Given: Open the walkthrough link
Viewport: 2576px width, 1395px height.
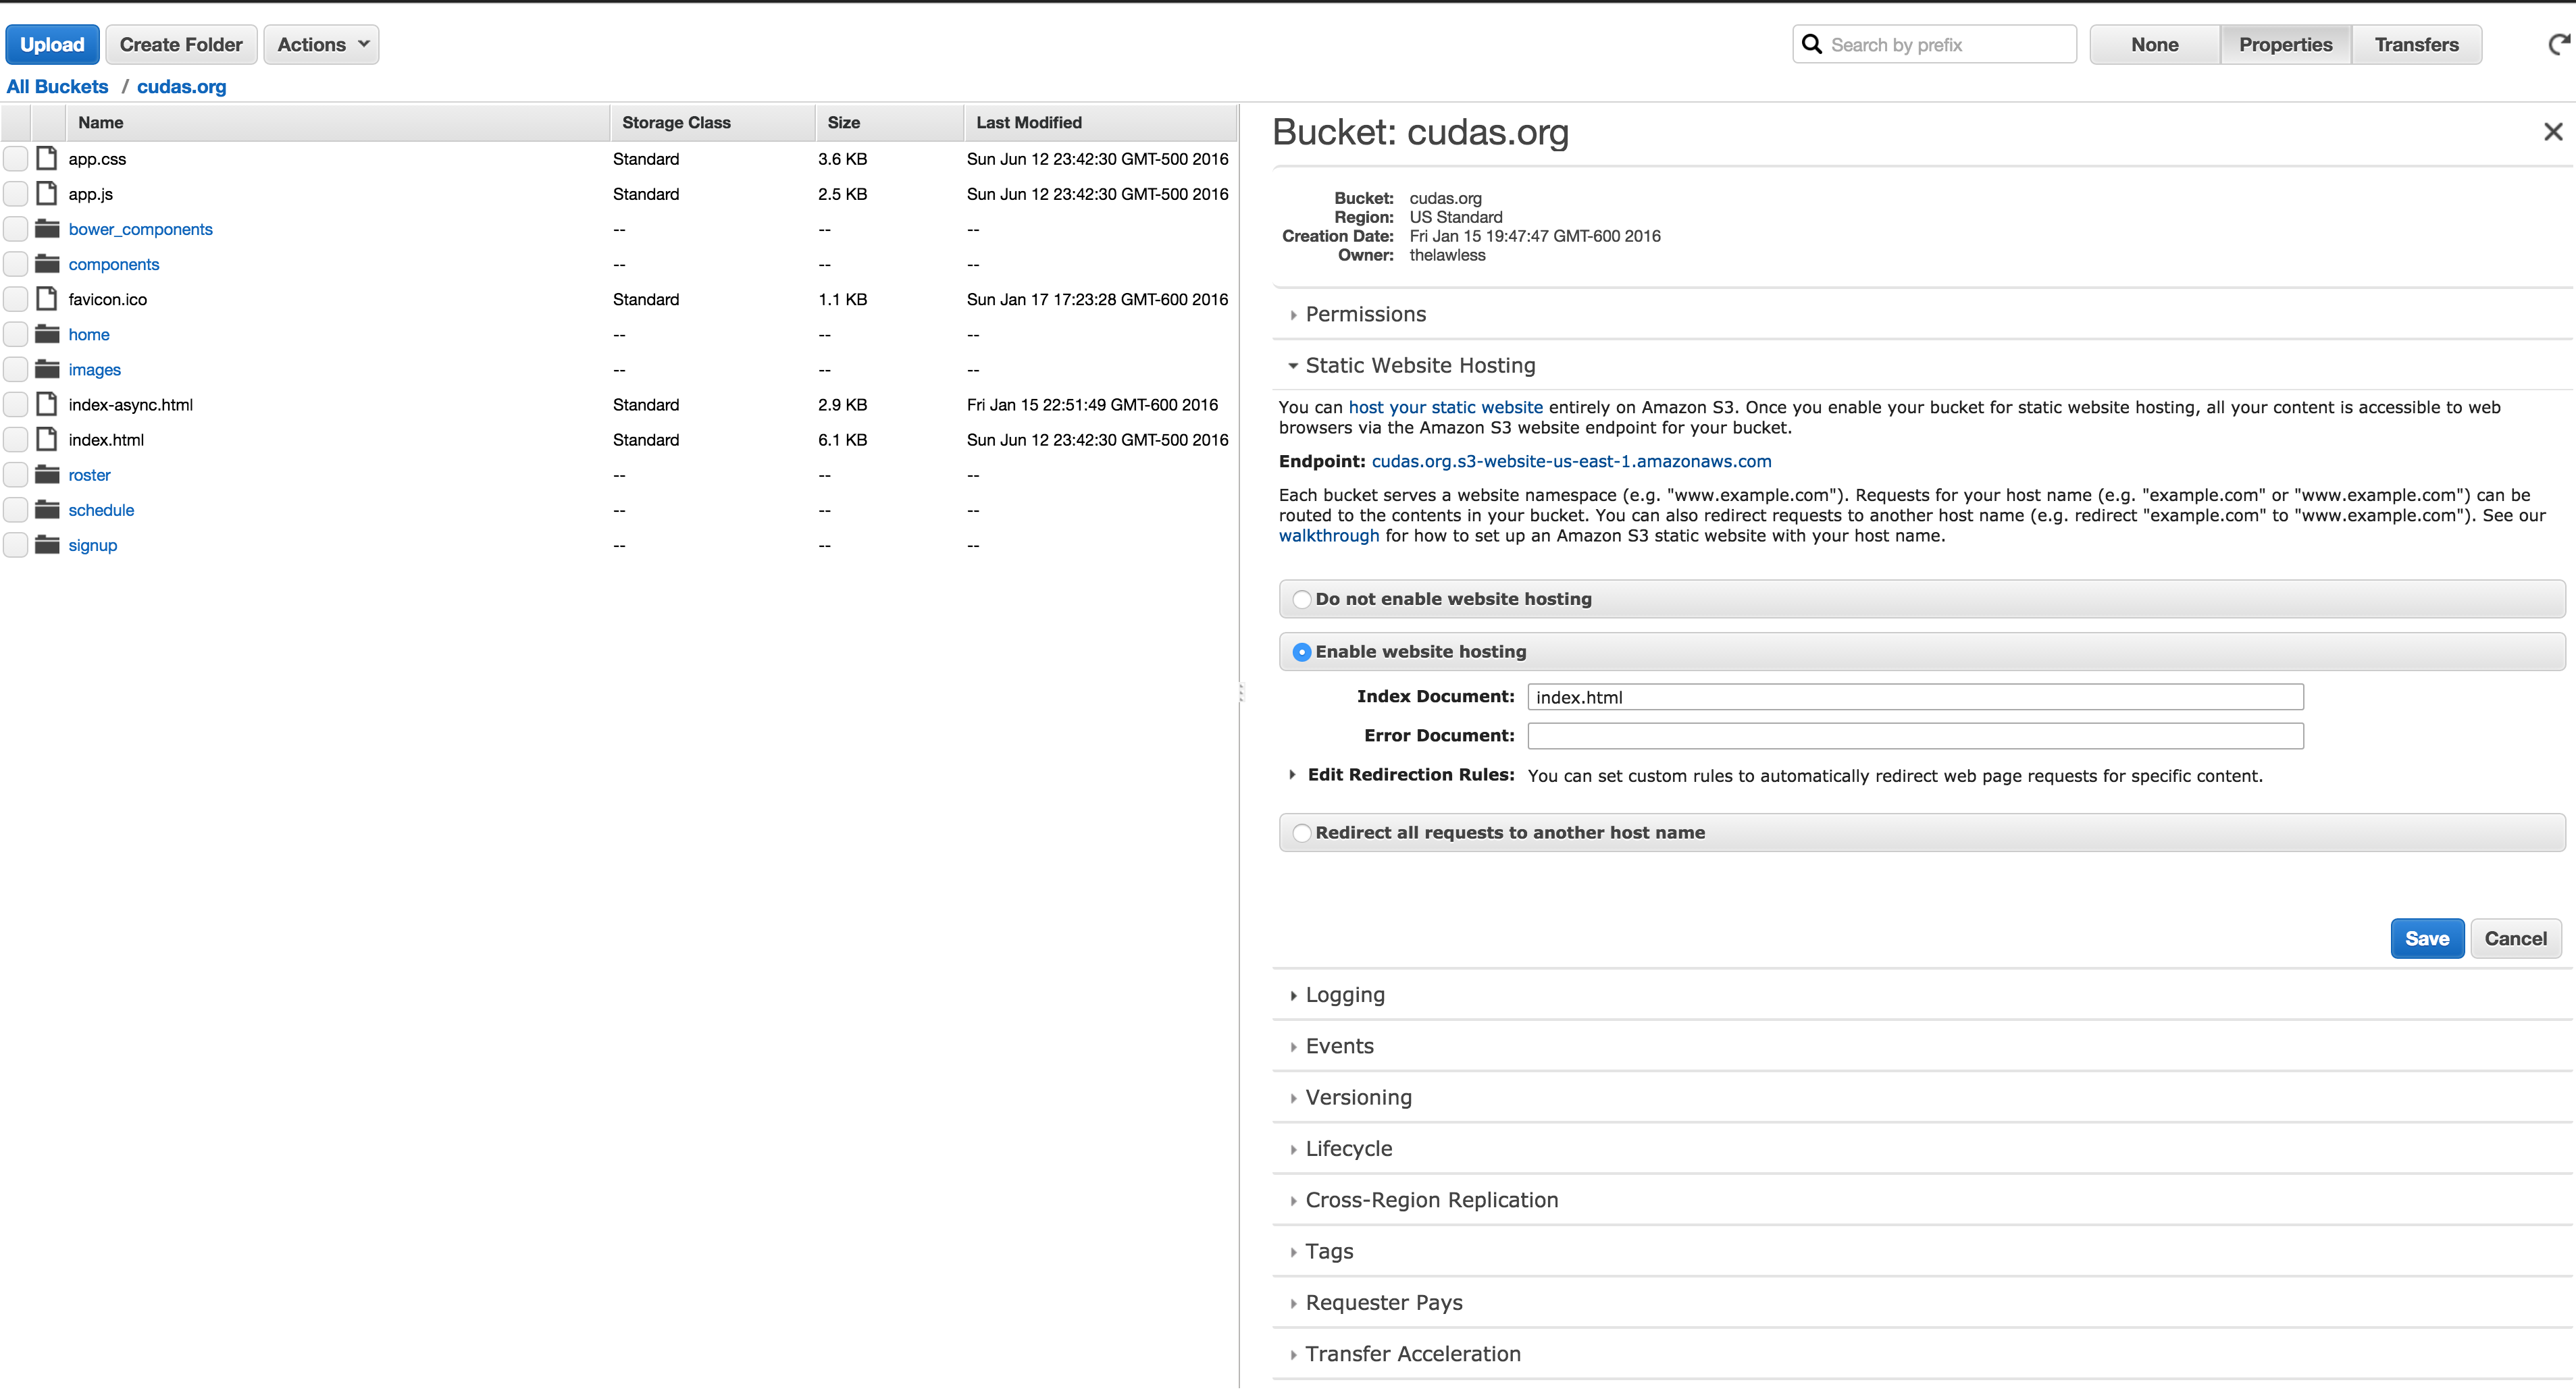Looking at the screenshot, I should tap(1329, 535).
